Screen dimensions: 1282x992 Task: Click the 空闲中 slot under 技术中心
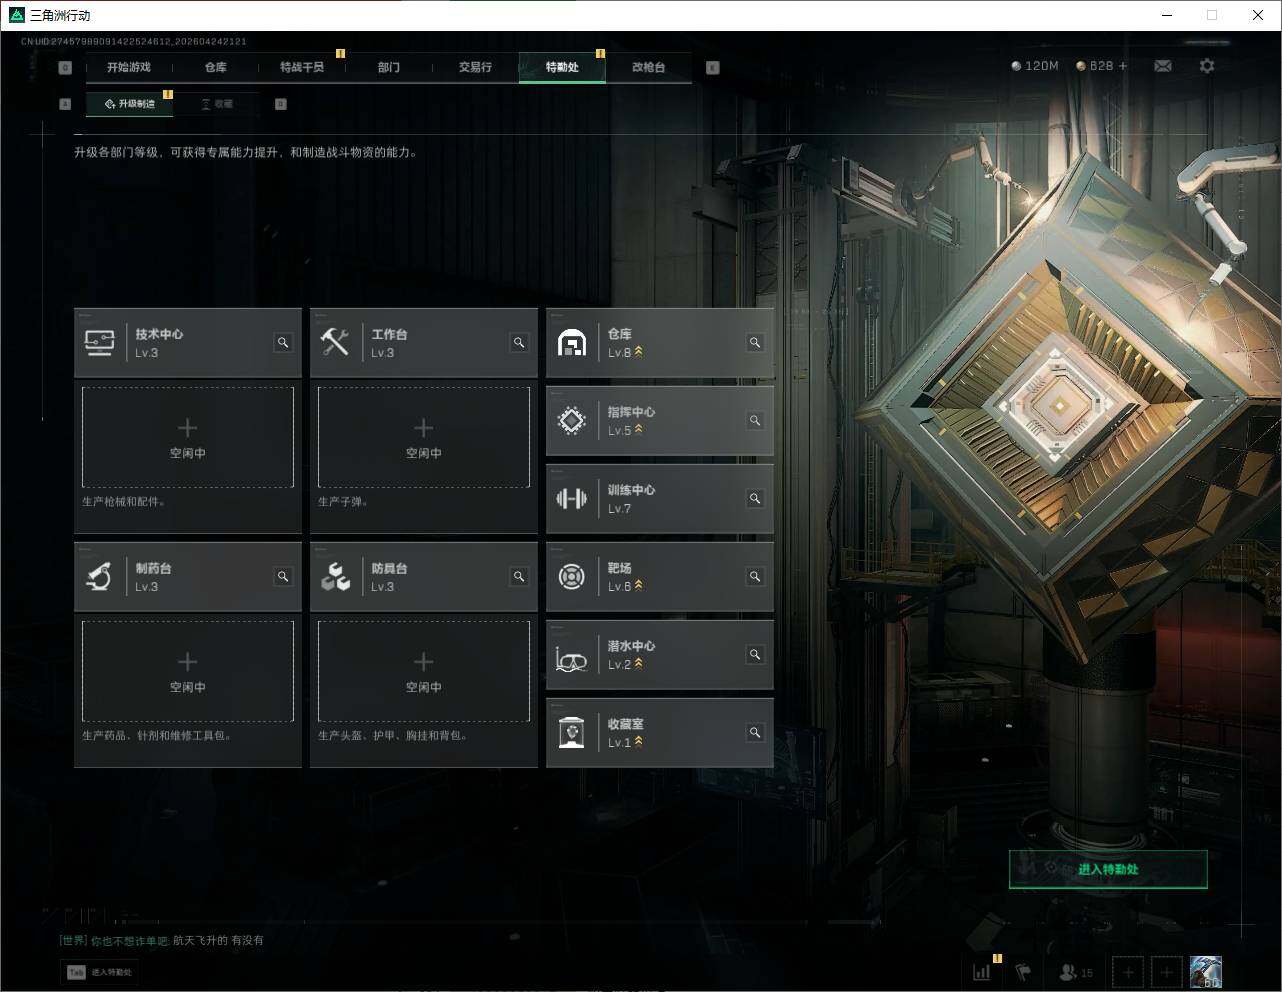[x=188, y=437]
